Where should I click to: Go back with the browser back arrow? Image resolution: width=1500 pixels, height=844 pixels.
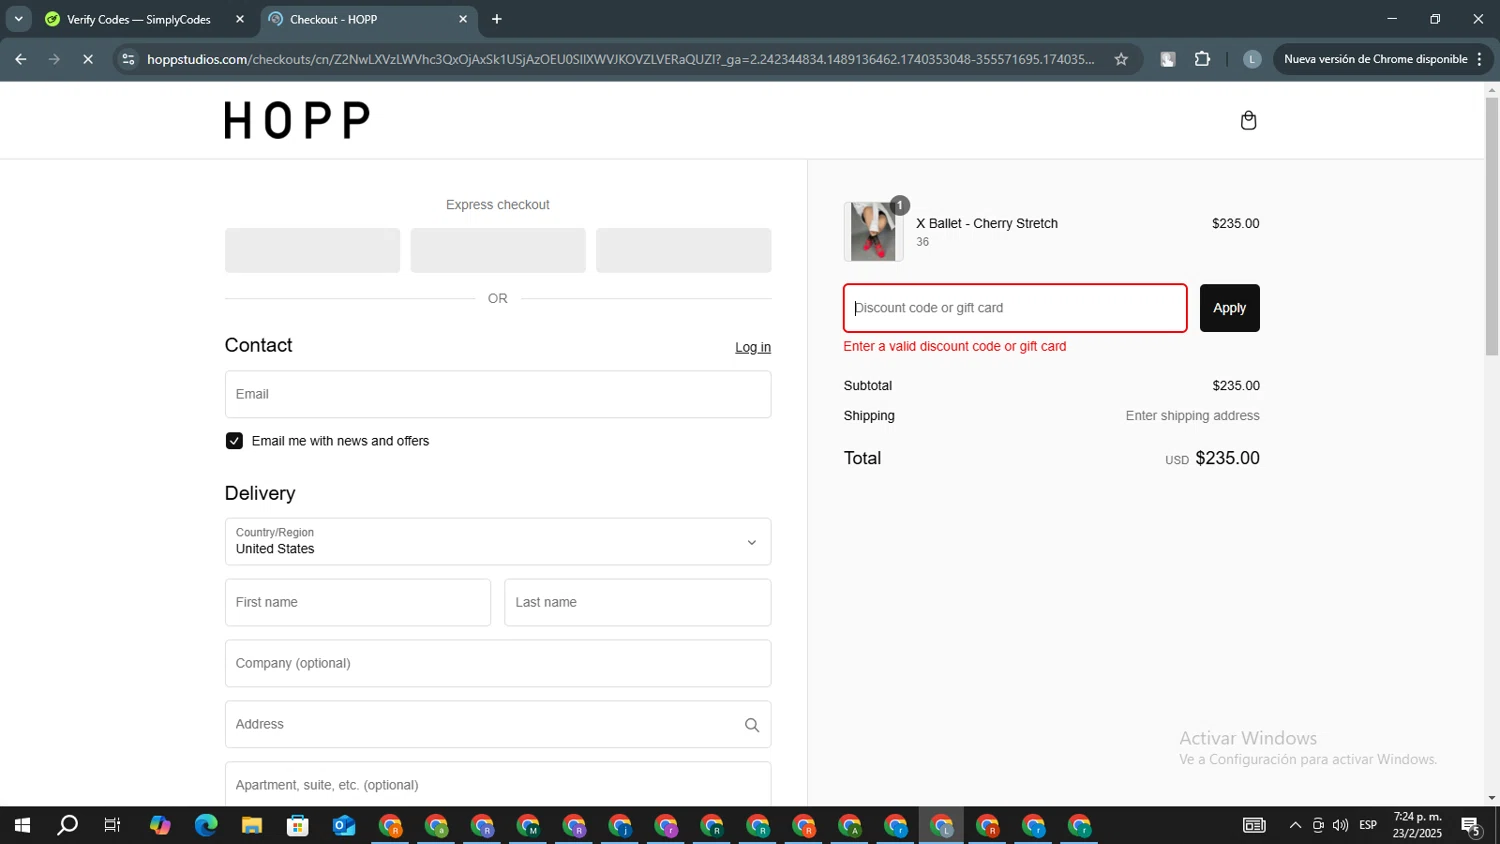tap(20, 59)
